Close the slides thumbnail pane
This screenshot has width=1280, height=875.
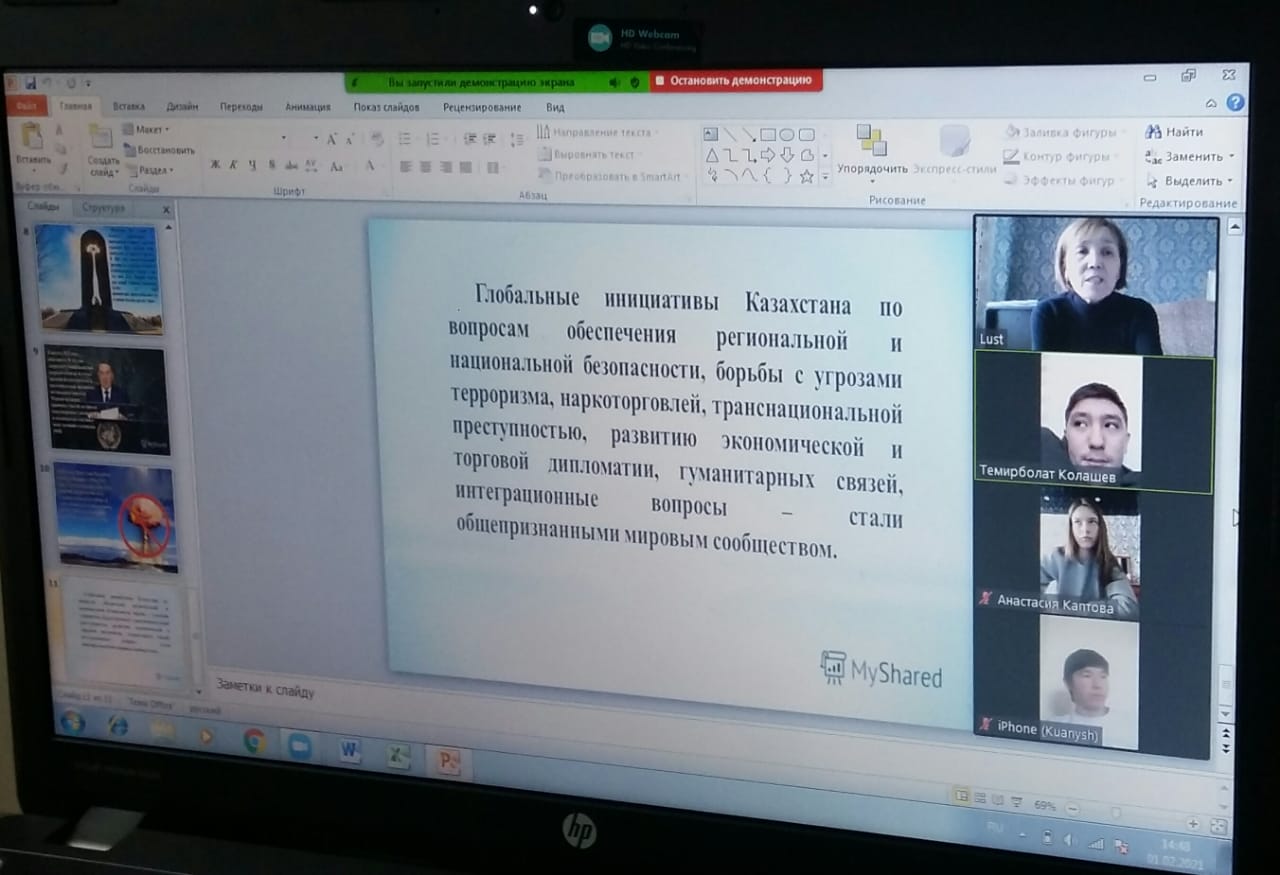tap(167, 209)
